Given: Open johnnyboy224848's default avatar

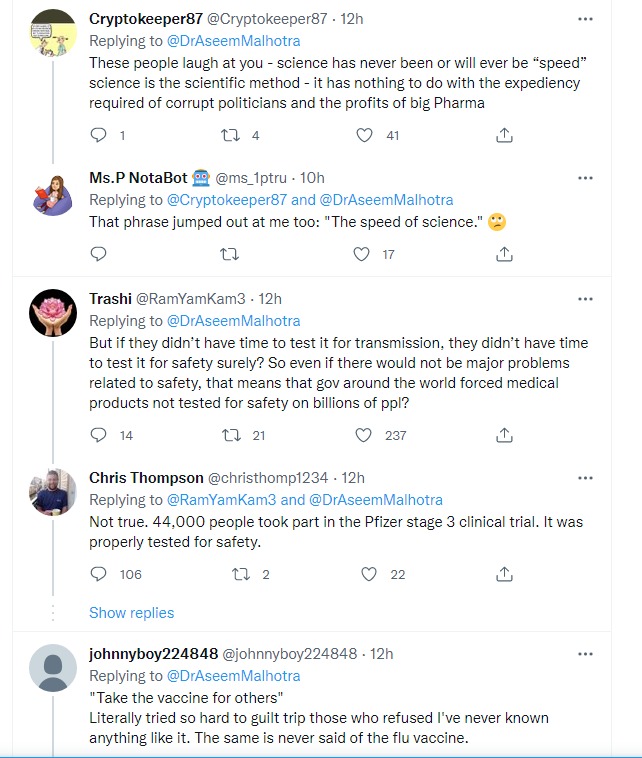Looking at the screenshot, I should pyautogui.click(x=53, y=667).
